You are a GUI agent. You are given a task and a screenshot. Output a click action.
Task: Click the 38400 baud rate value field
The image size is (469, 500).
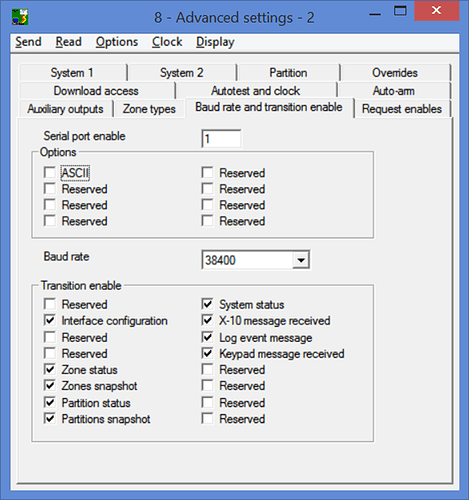247,260
